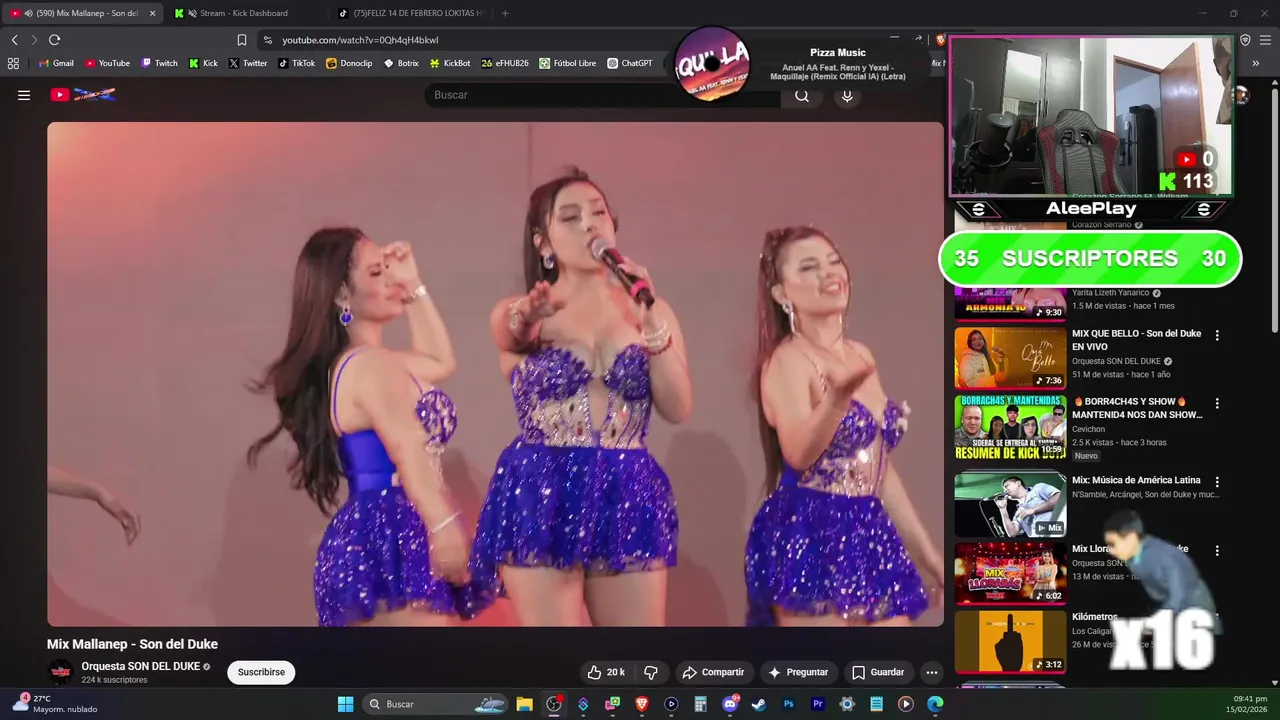Dislike the video with thumbs down

pyautogui.click(x=651, y=672)
